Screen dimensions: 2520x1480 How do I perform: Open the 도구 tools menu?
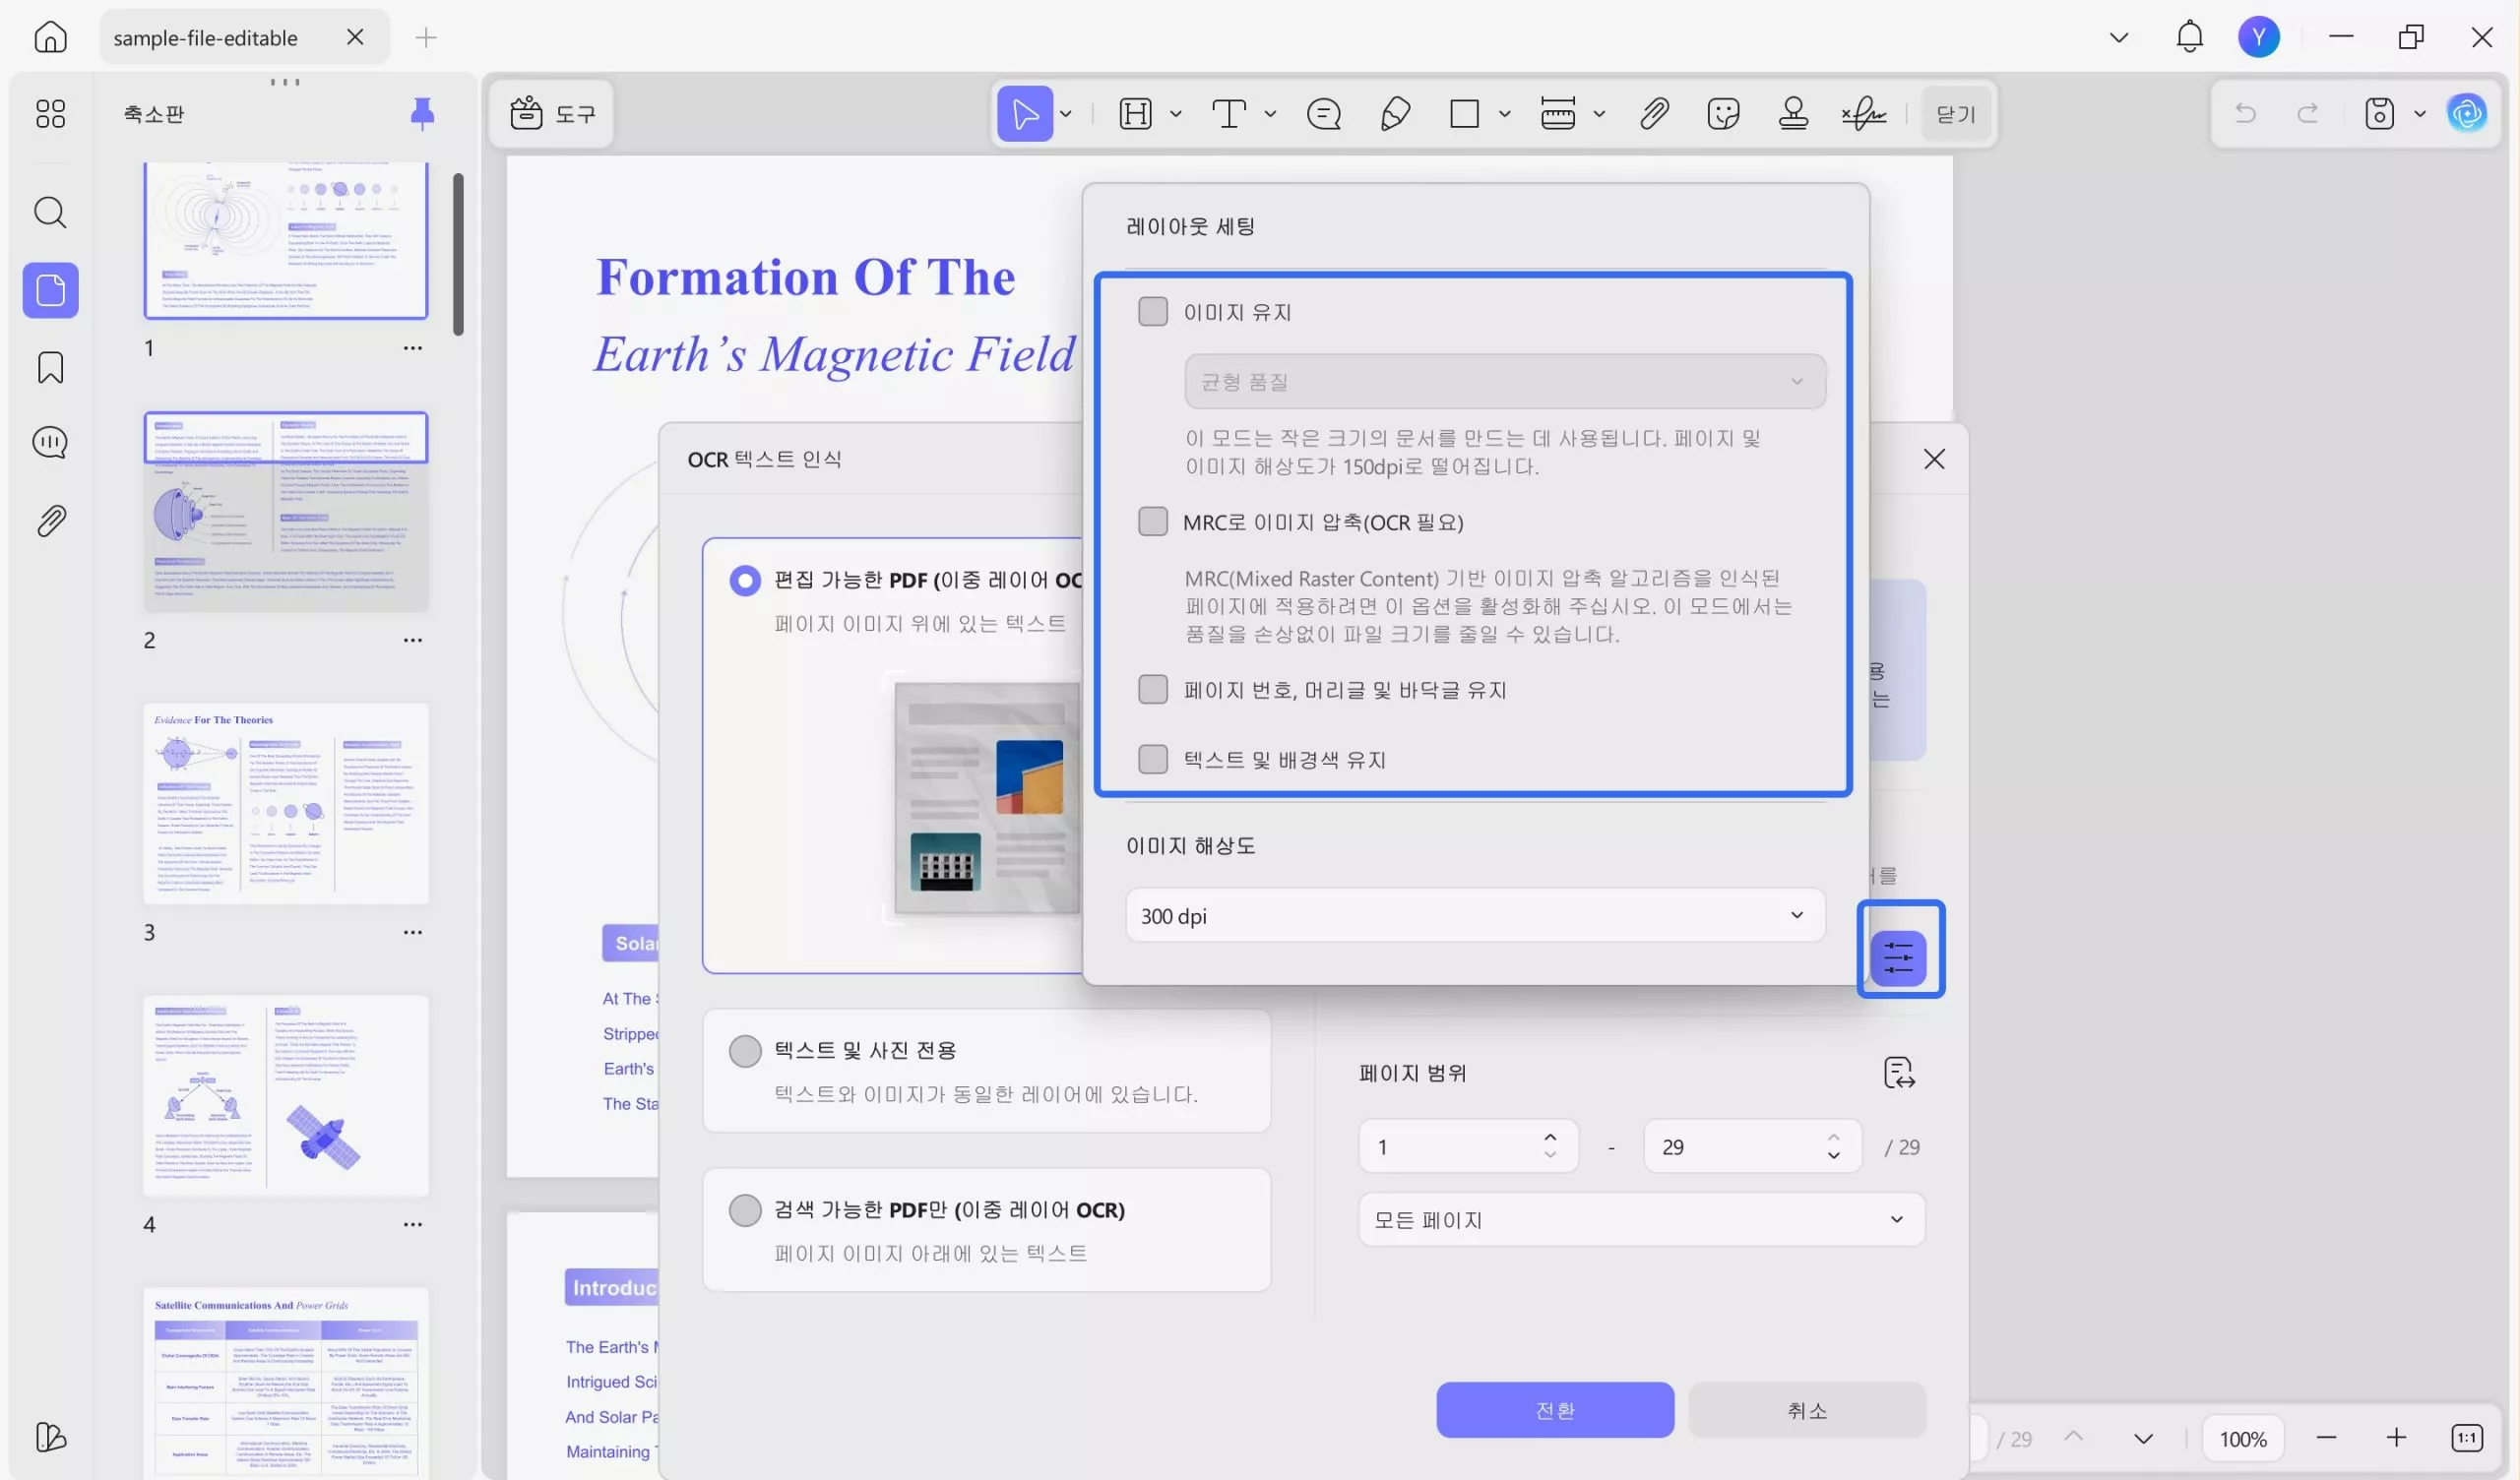click(x=553, y=114)
